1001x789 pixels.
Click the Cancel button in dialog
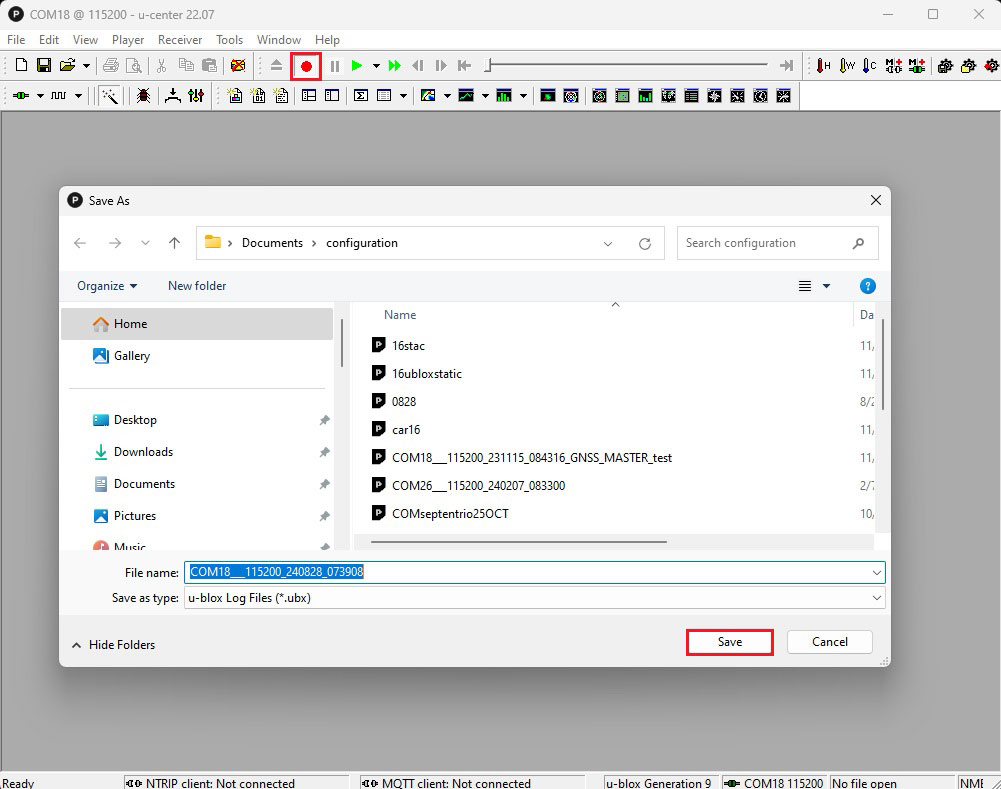click(829, 642)
